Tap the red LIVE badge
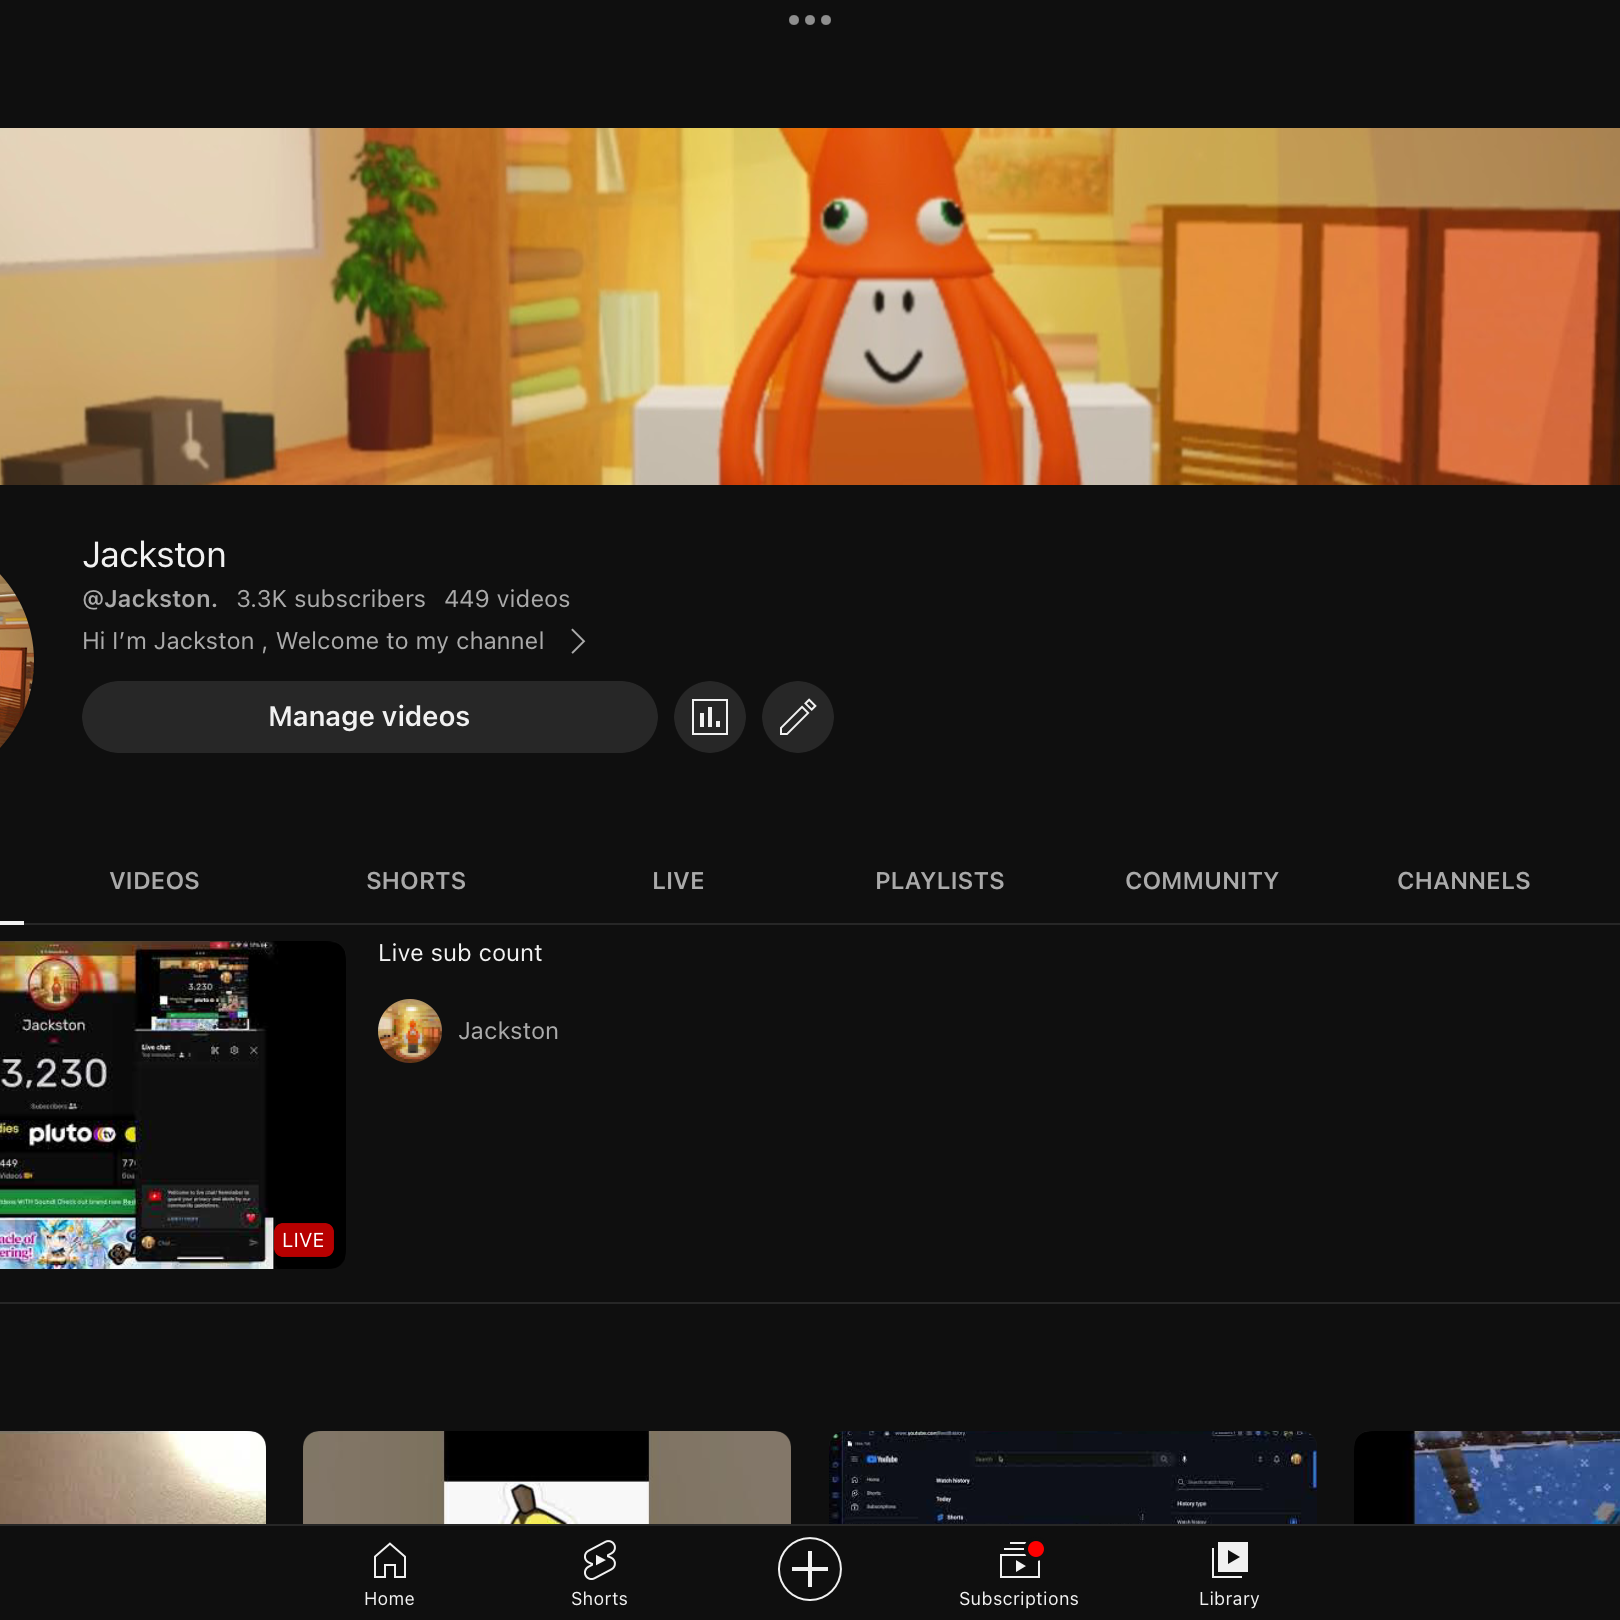The image size is (1620, 1620). coord(303,1240)
